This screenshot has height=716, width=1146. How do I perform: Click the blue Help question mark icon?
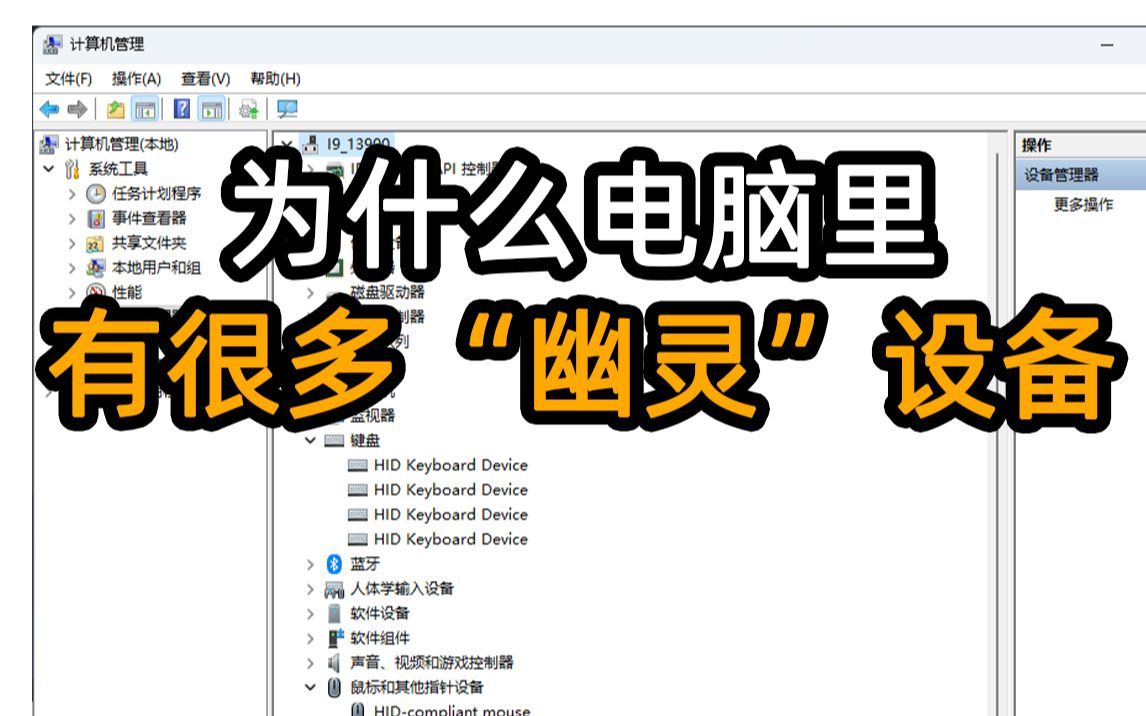tap(182, 109)
